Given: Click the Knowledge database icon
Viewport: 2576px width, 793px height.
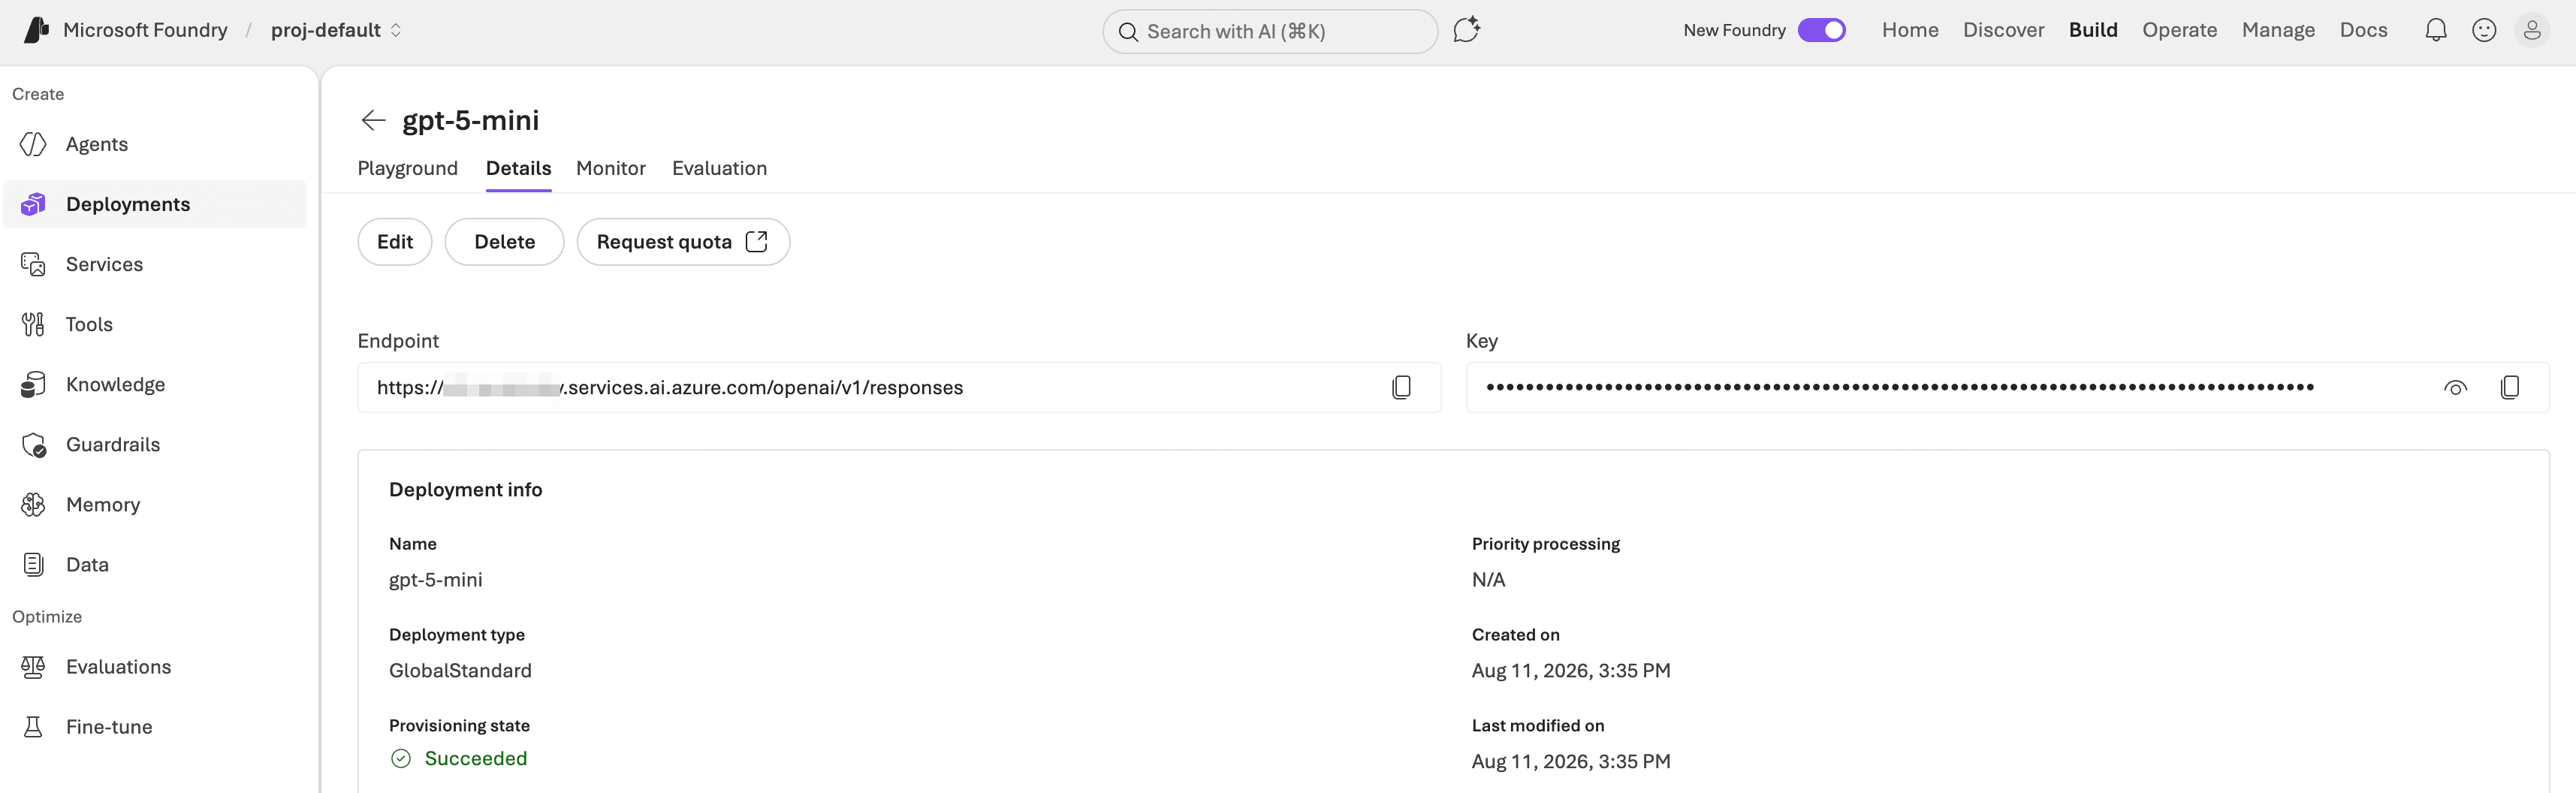Looking at the screenshot, I should 33,384.
